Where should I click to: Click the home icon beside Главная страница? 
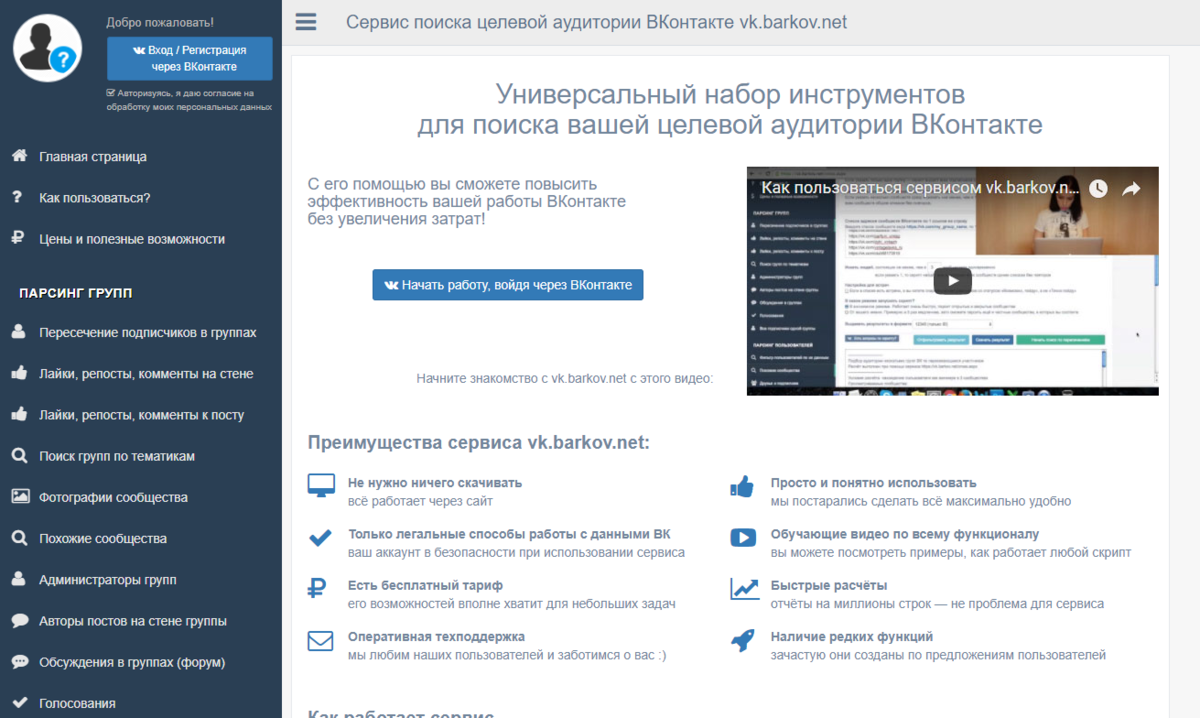pyautogui.click(x=22, y=156)
